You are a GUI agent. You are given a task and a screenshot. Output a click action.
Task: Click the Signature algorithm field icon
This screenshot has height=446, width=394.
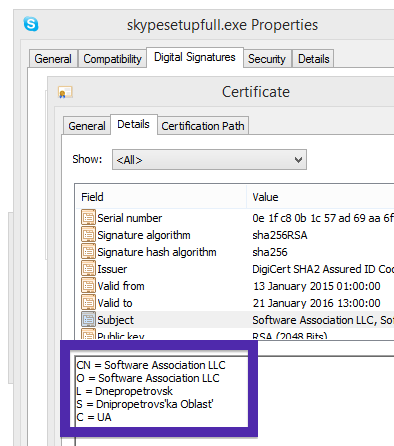pos(88,235)
